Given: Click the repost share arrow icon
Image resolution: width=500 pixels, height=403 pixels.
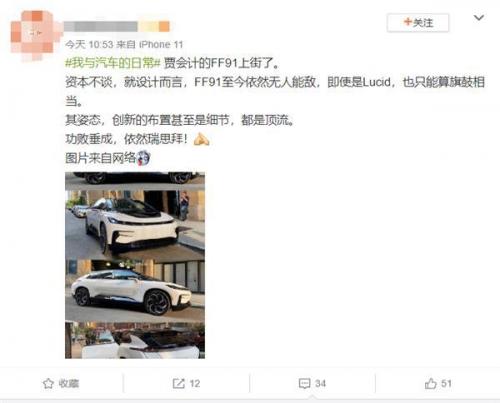Looking at the screenshot, I should pyautogui.click(x=179, y=383).
